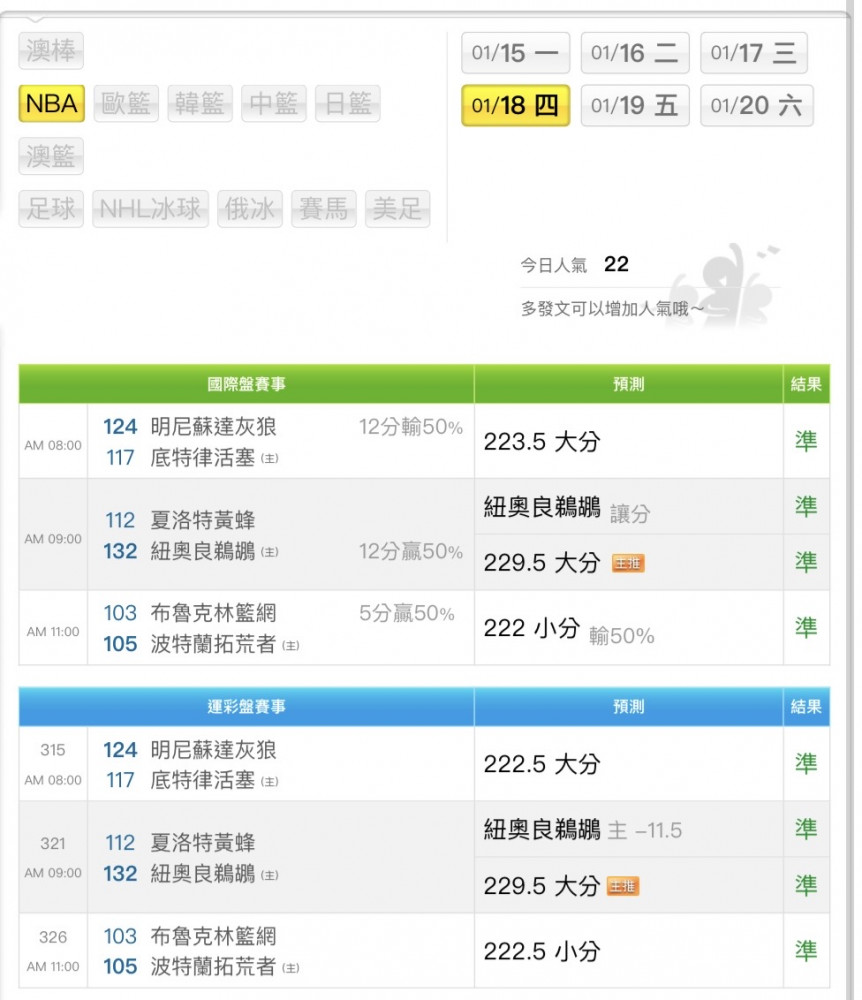The height and width of the screenshot is (1000, 862).
Task: Pick the 01/15 一 date button
Action: pyautogui.click(x=515, y=53)
